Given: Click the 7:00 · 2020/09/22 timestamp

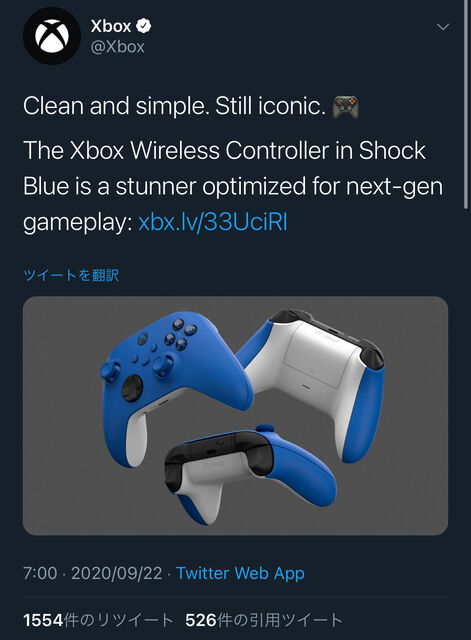Looking at the screenshot, I should (x=93, y=573).
